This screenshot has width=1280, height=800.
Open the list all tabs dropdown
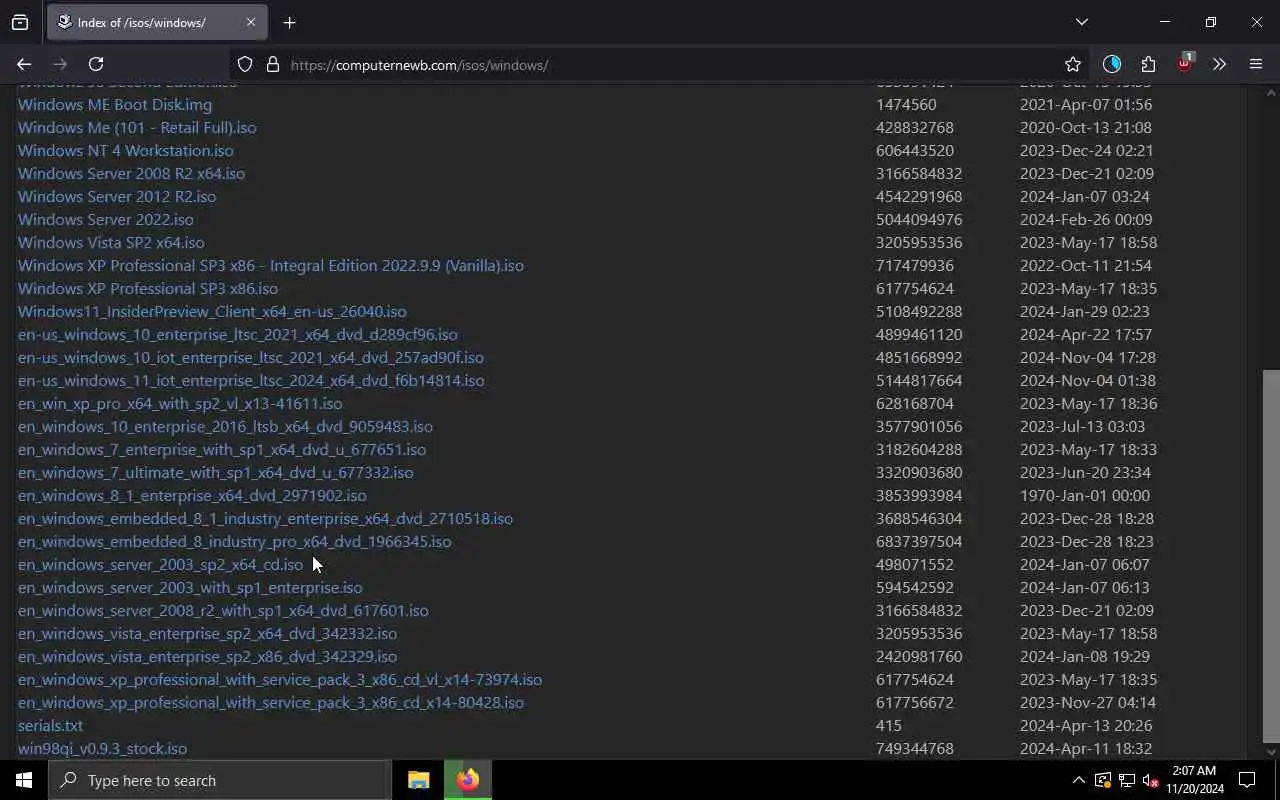coord(1081,22)
